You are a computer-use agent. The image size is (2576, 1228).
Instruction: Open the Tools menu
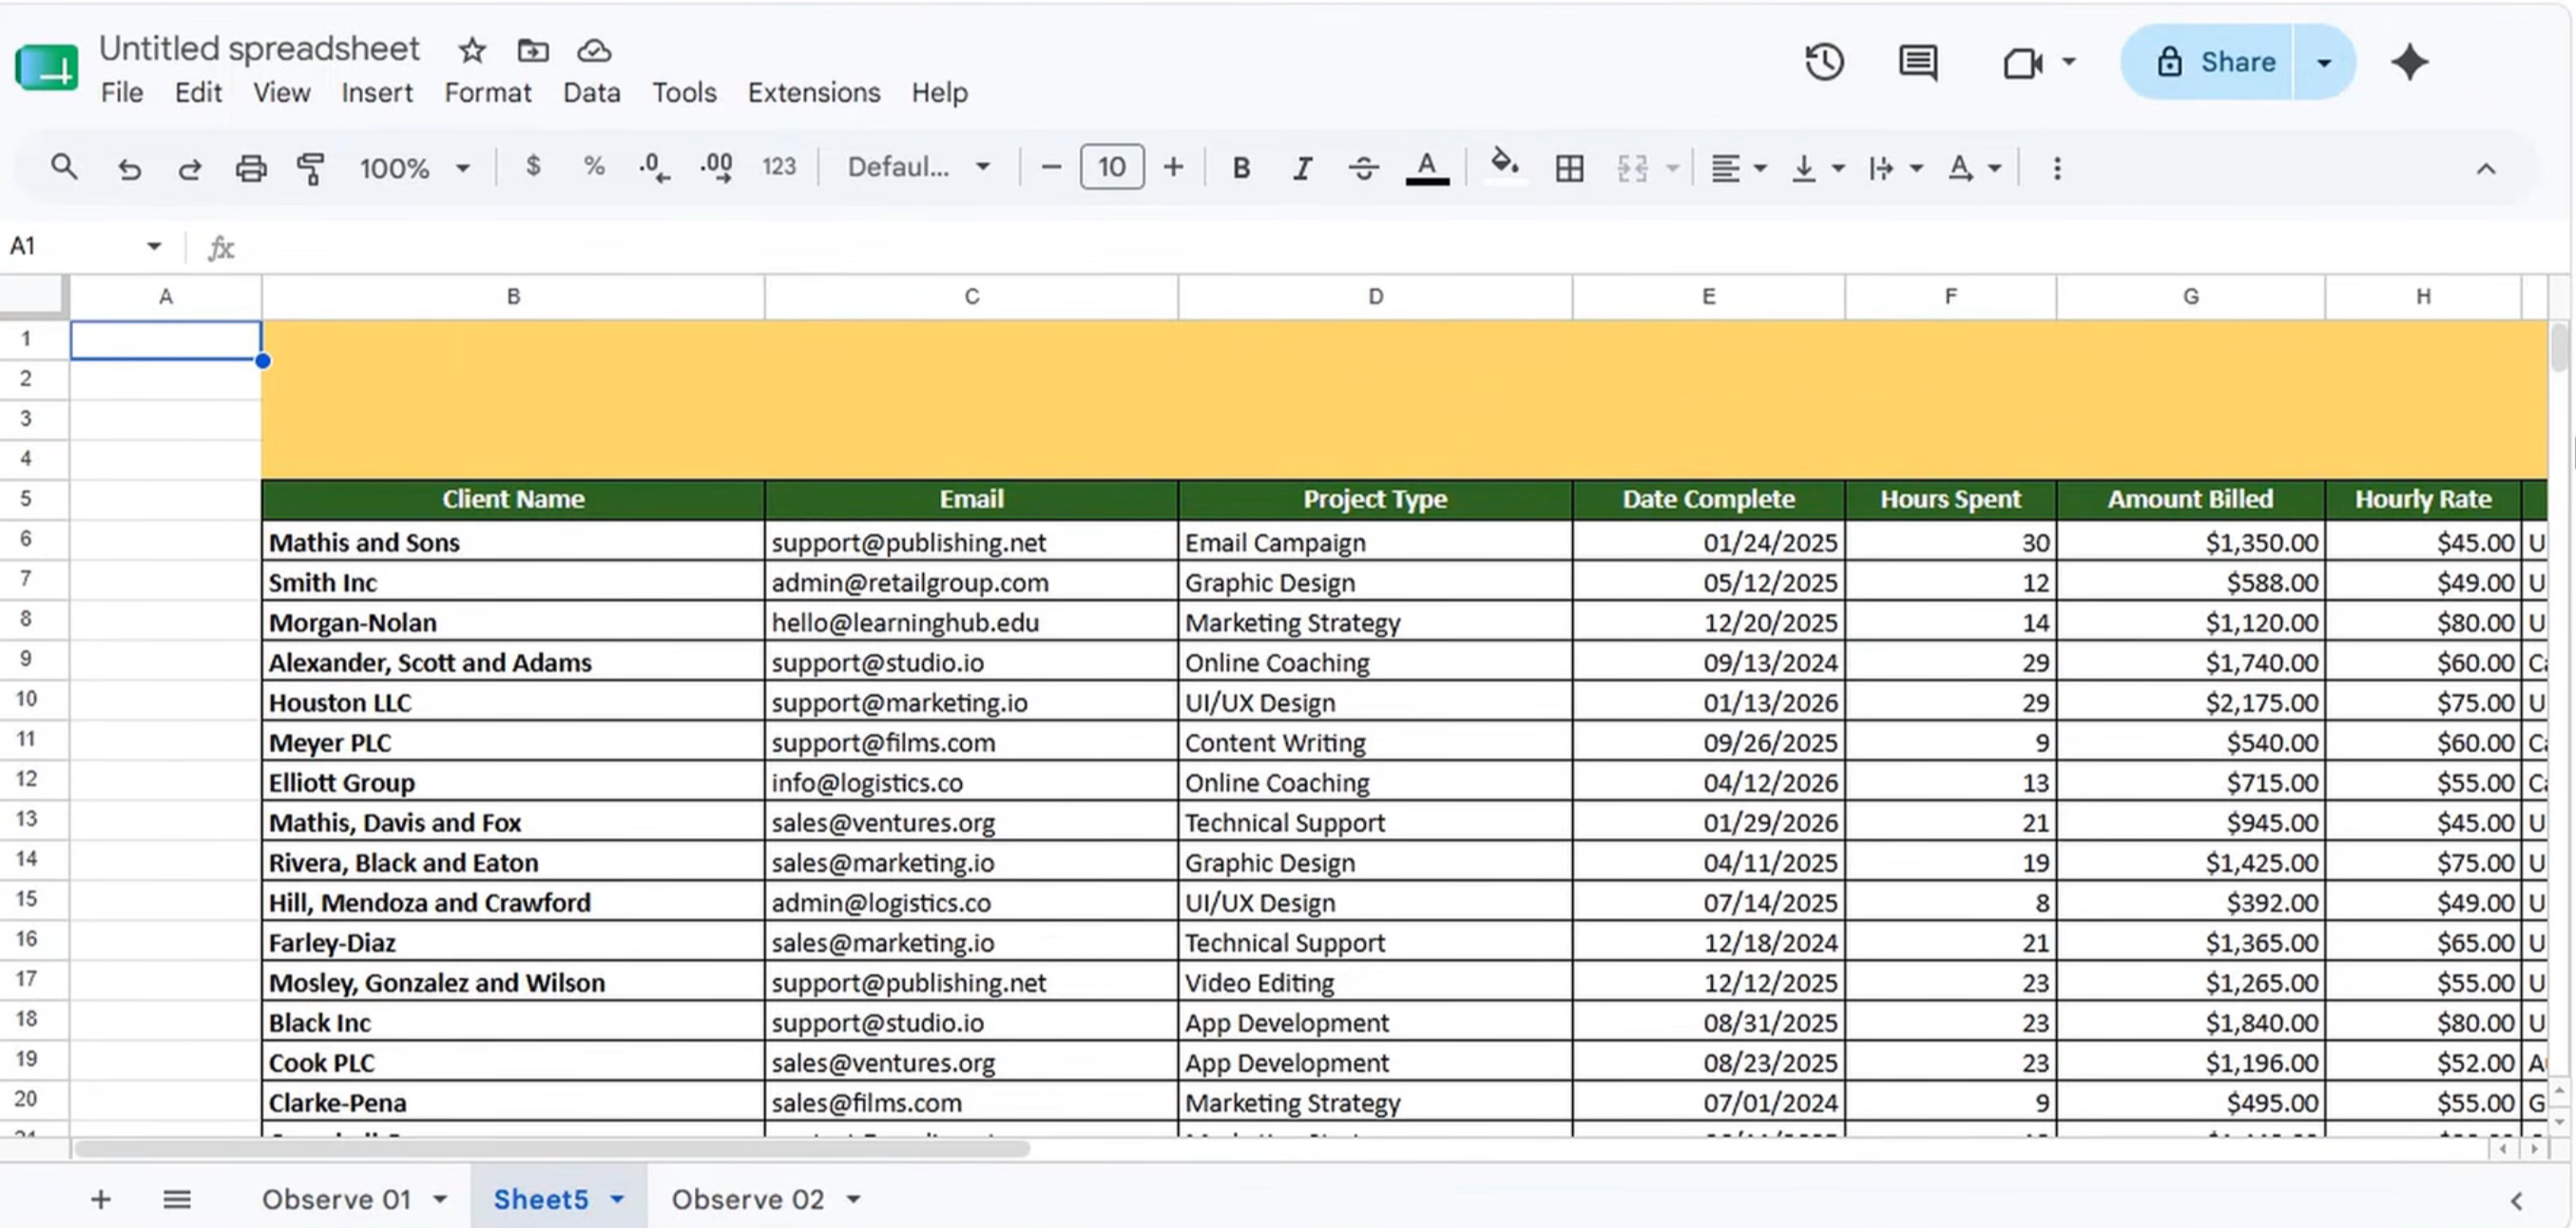tap(684, 92)
